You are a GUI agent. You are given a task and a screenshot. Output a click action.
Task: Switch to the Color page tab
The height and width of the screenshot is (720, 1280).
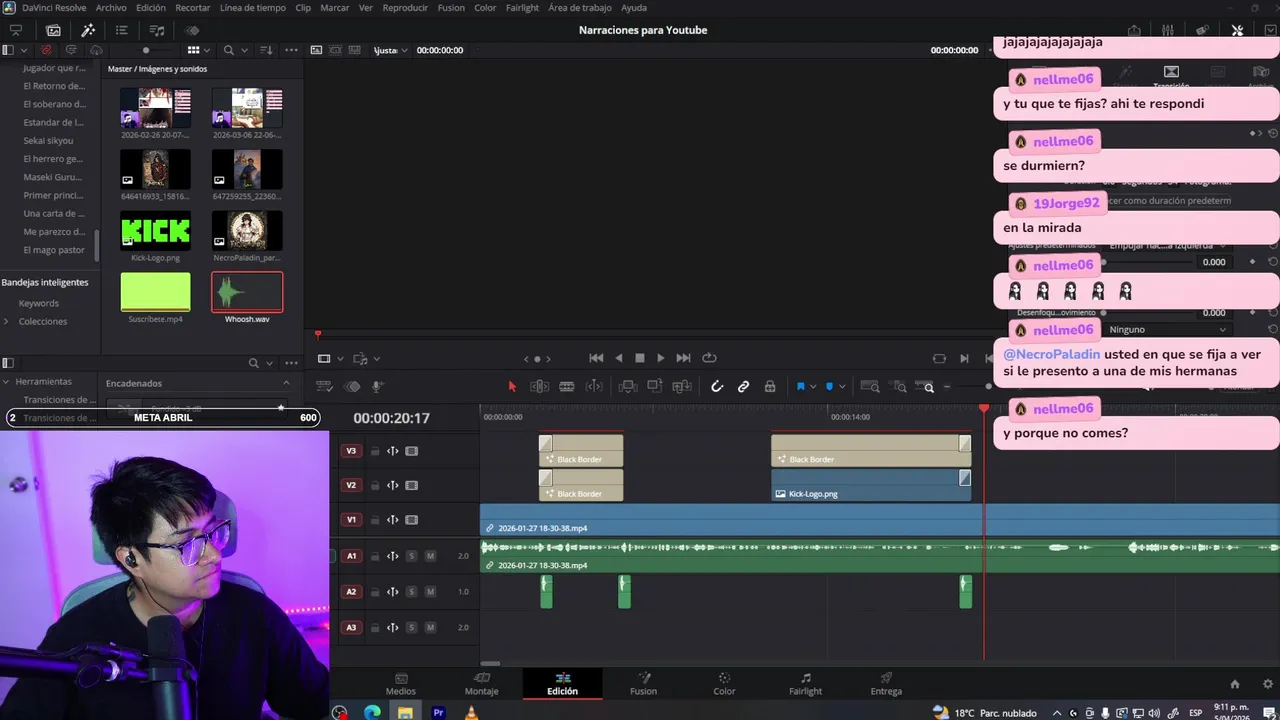pos(724,684)
